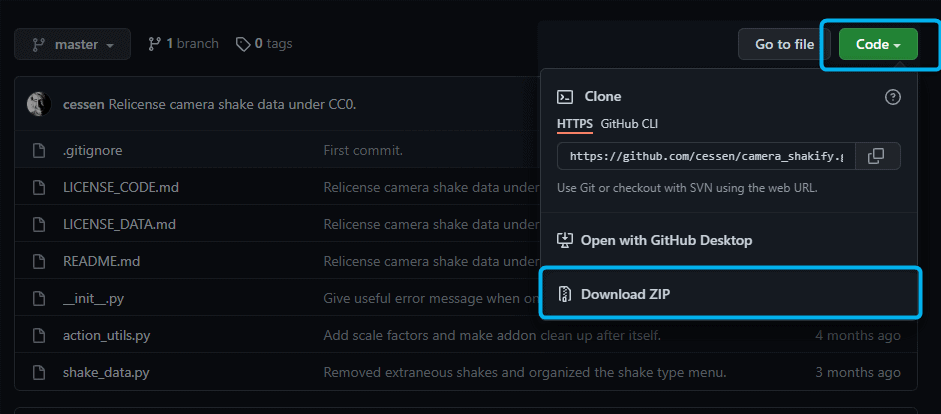Click cessen's avatar thumbnail
Image resolution: width=941 pixels, height=414 pixels.
click(38, 104)
